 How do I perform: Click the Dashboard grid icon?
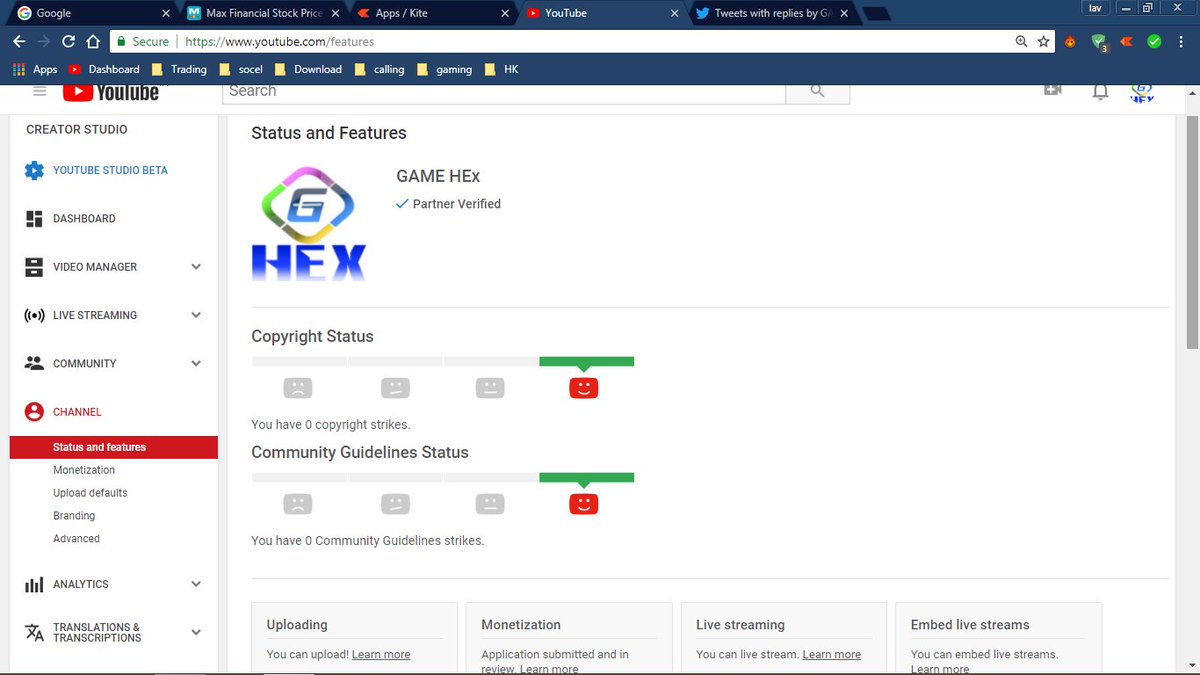(x=34, y=218)
